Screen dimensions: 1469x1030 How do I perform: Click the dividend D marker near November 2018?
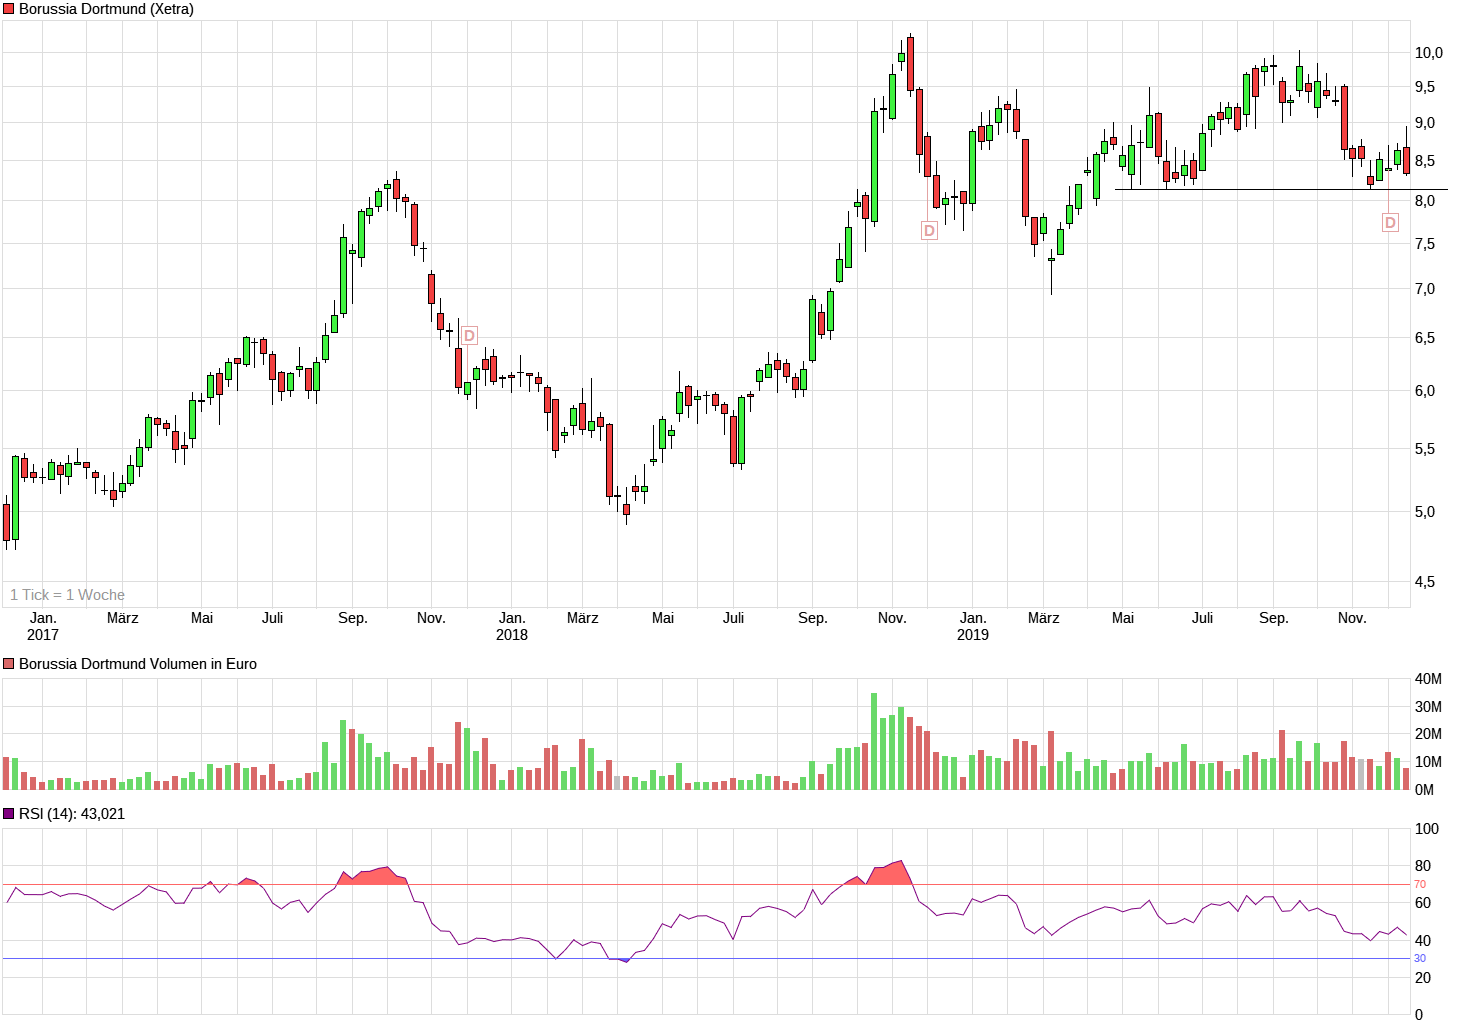929,231
